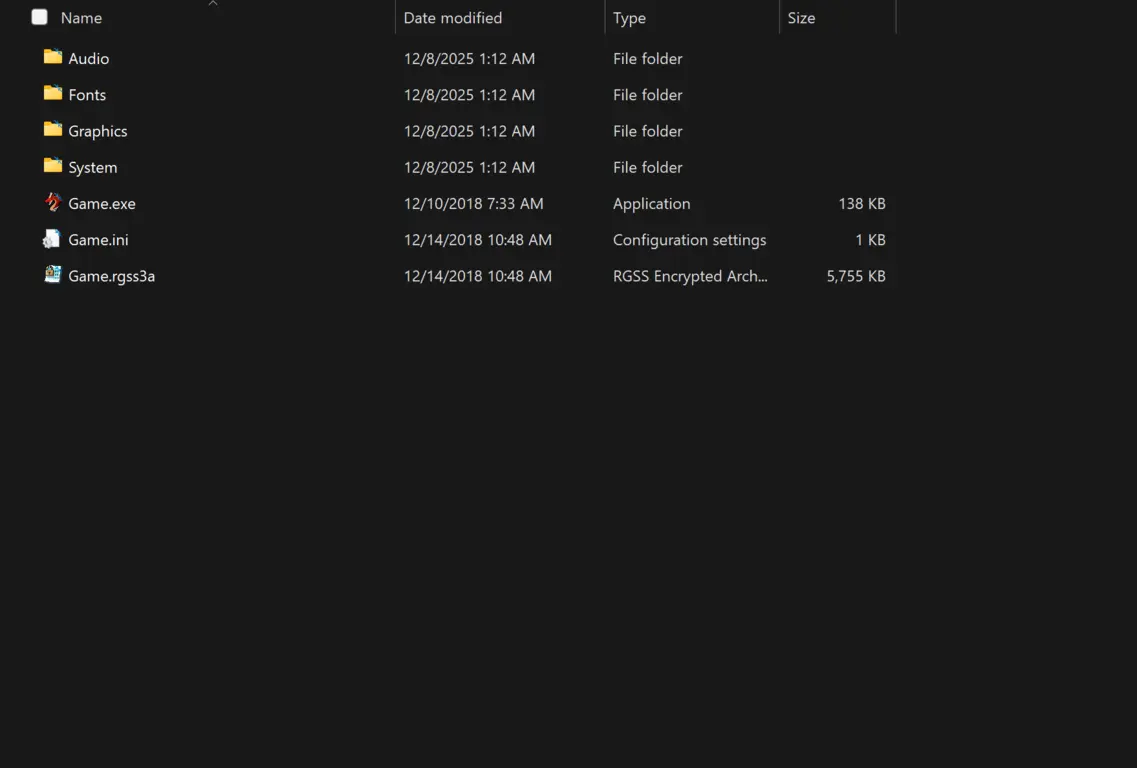Click the ascending sort arrow above Name

213,4
